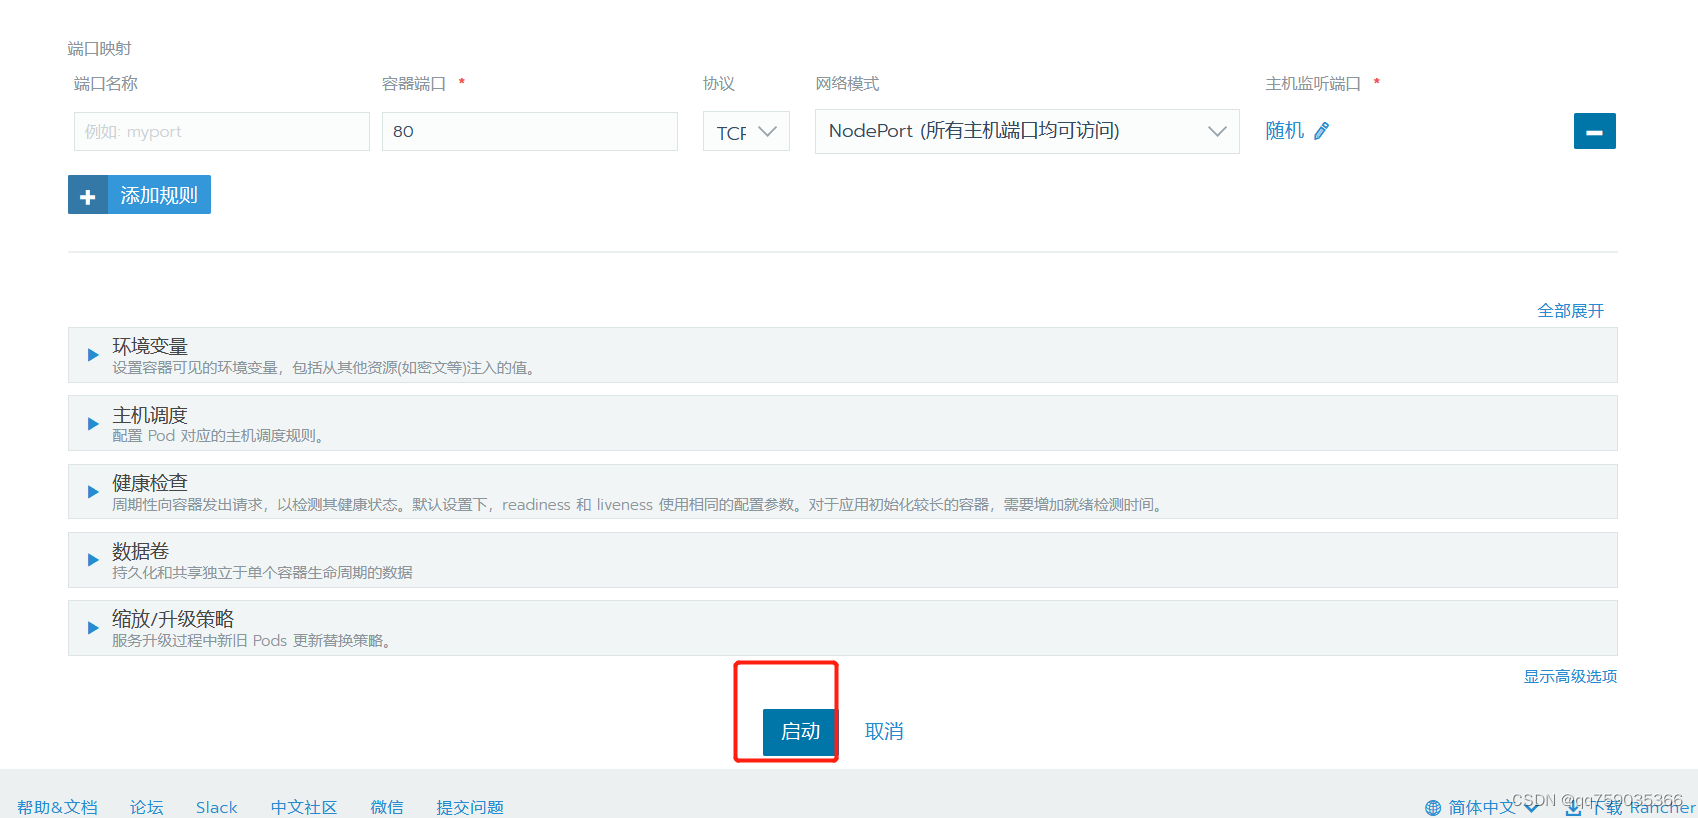This screenshot has height=818, width=1698.
Task: Click the plus icon on 添加规则 button
Action: (x=88, y=196)
